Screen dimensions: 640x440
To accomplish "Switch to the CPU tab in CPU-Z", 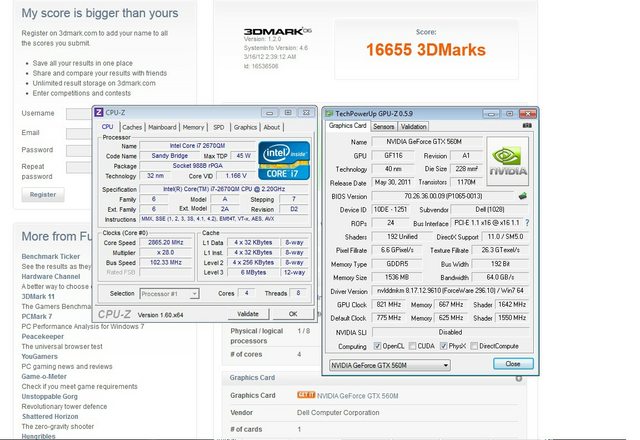I will click(x=107, y=127).
